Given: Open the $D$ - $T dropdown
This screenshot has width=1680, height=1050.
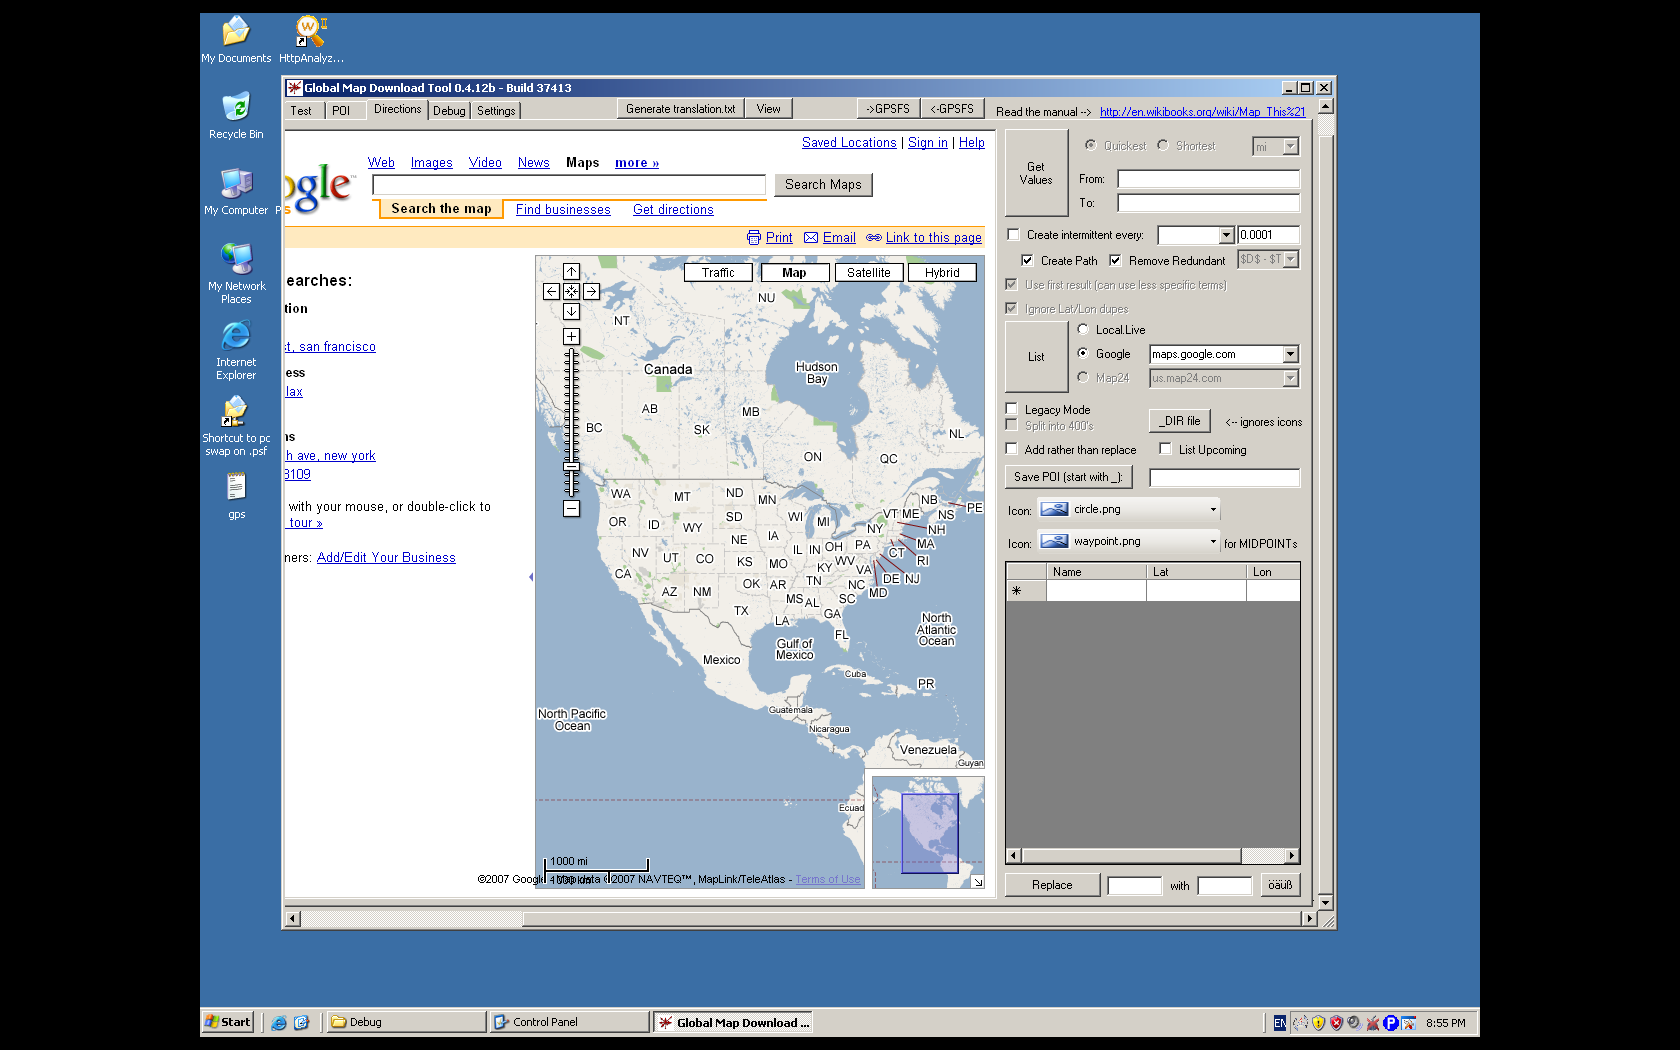Looking at the screenshot, I should (x=1290, y=259).
